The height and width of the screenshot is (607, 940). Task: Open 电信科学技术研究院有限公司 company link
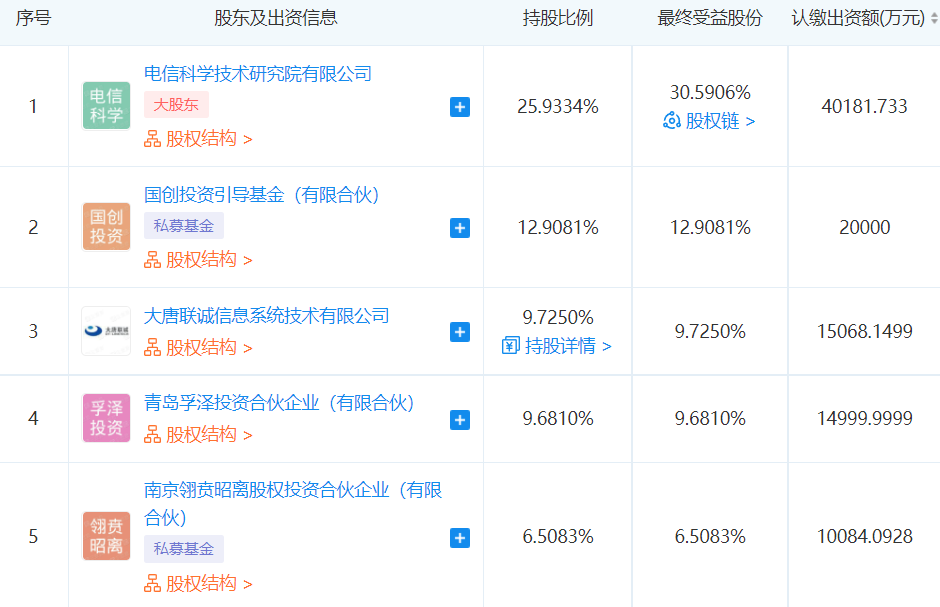(x=258, y=74)
